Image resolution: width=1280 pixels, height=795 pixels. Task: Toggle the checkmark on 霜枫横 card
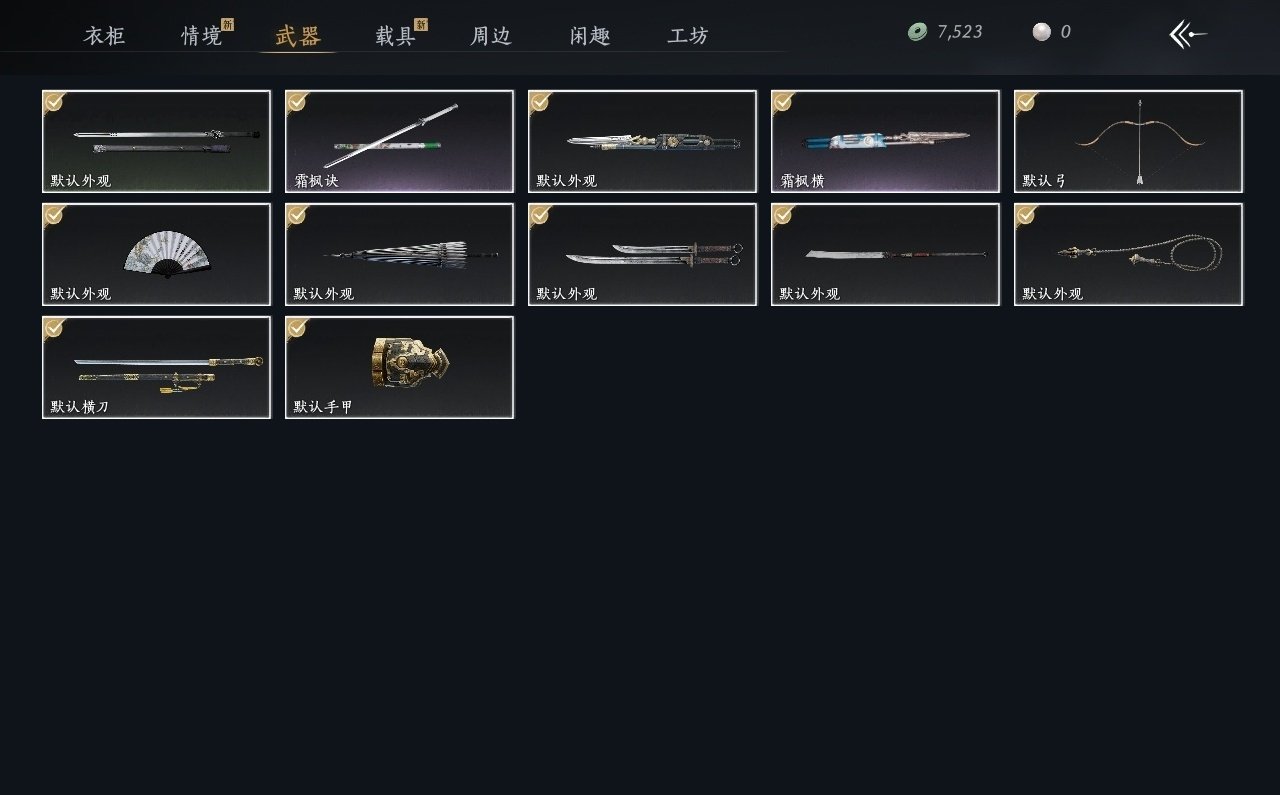pyautogui.click(x=783, y=102)
